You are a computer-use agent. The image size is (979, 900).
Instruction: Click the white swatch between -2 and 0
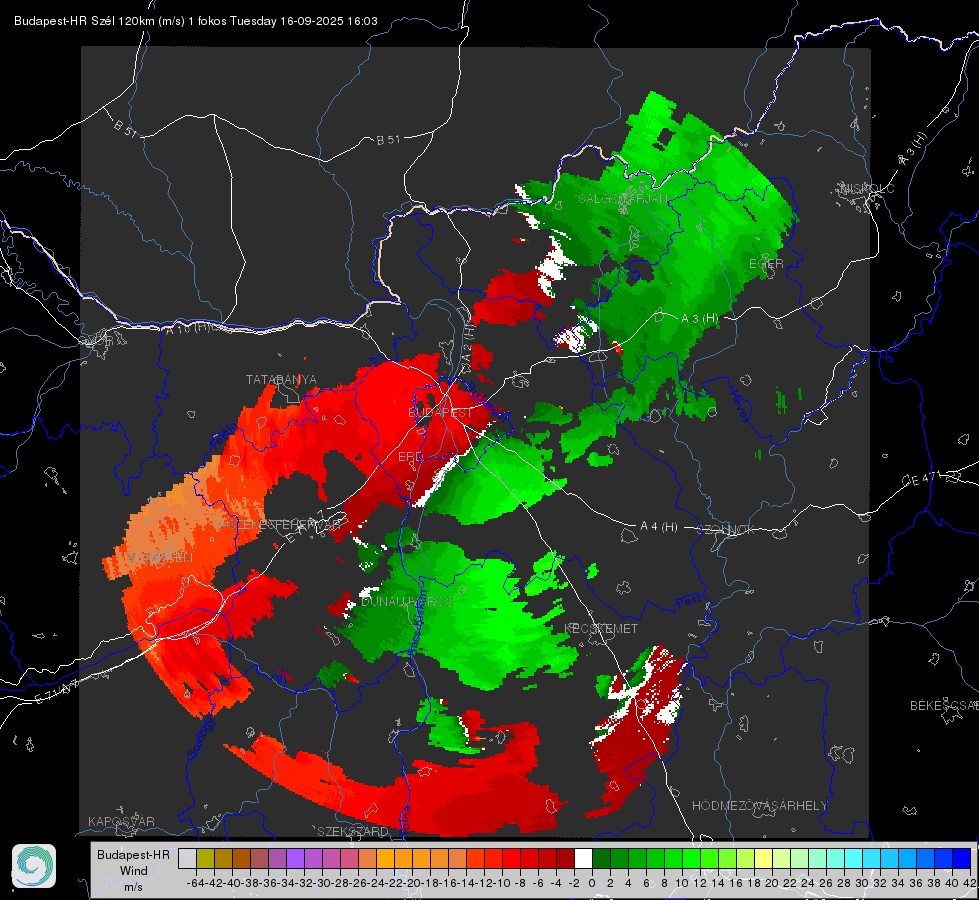coord(583,859)
